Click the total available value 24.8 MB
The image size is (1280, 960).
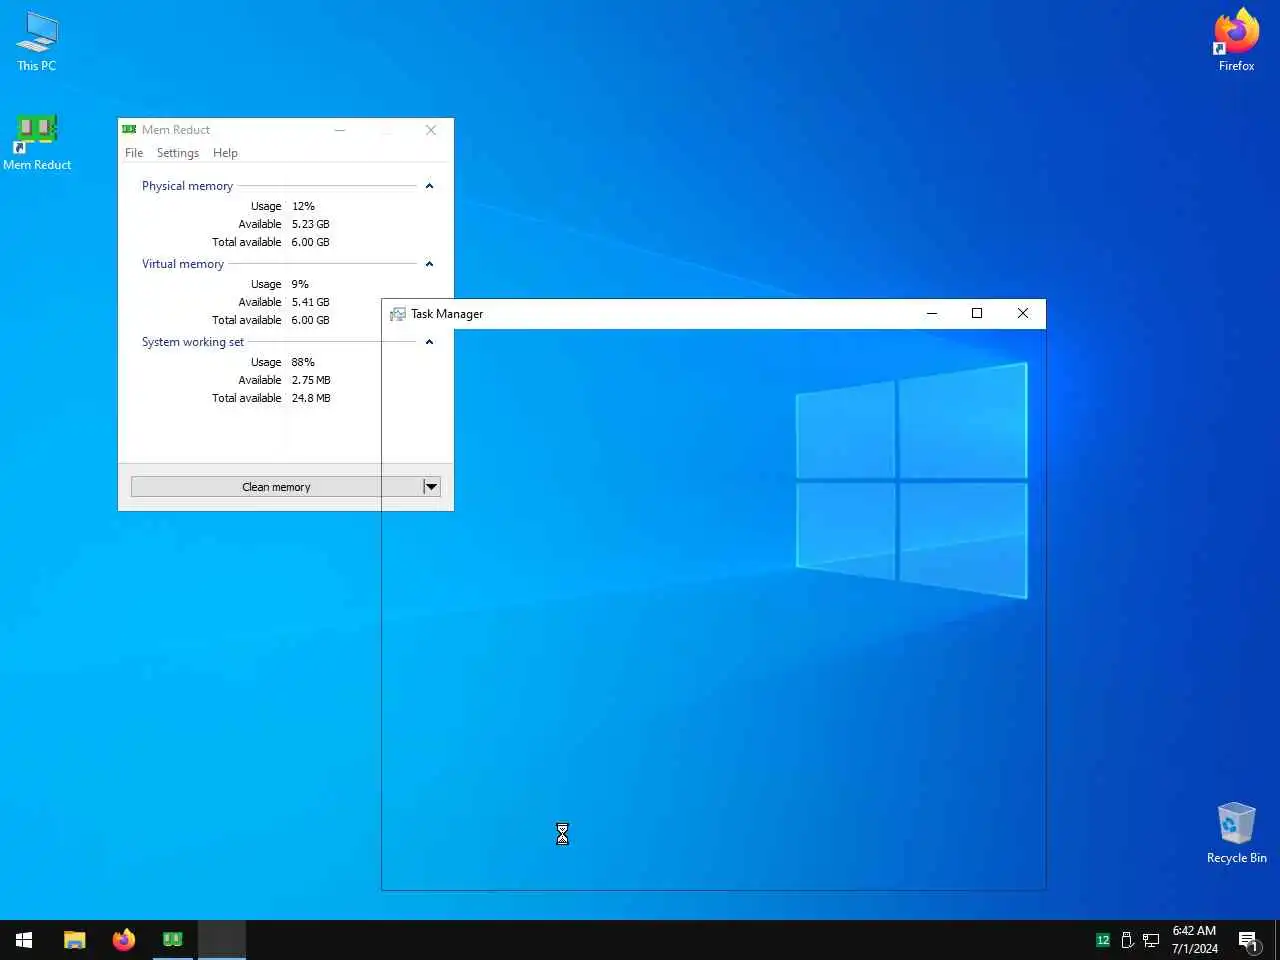coord(311,398)
